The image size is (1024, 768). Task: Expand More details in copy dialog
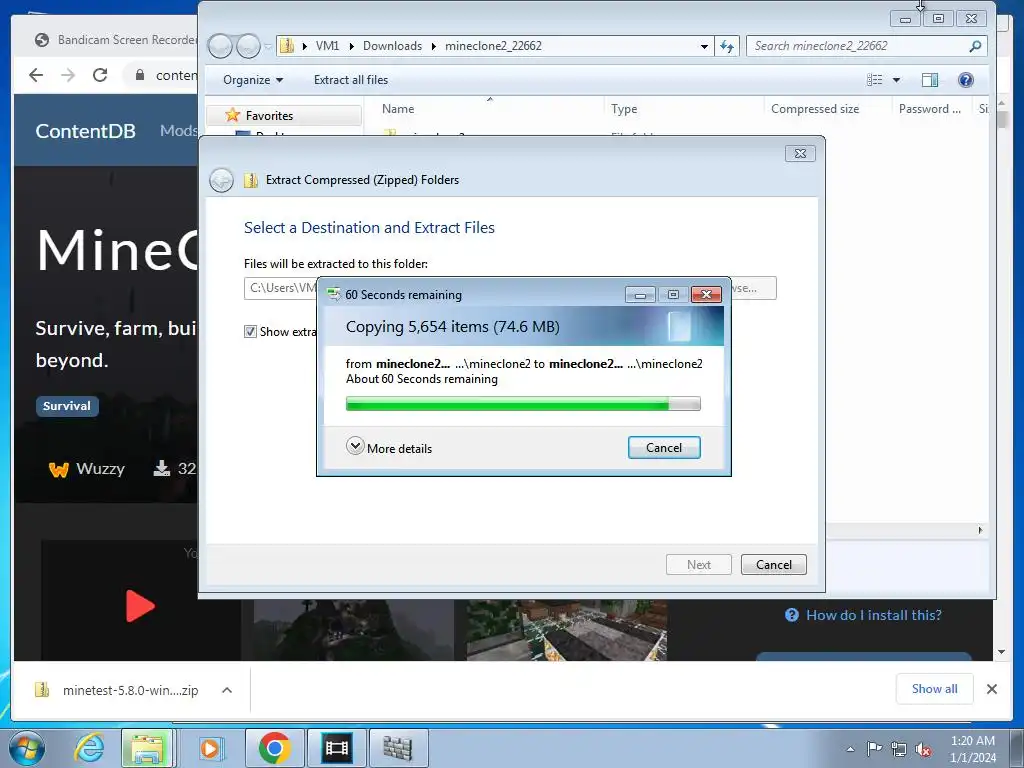click(389, 448)
